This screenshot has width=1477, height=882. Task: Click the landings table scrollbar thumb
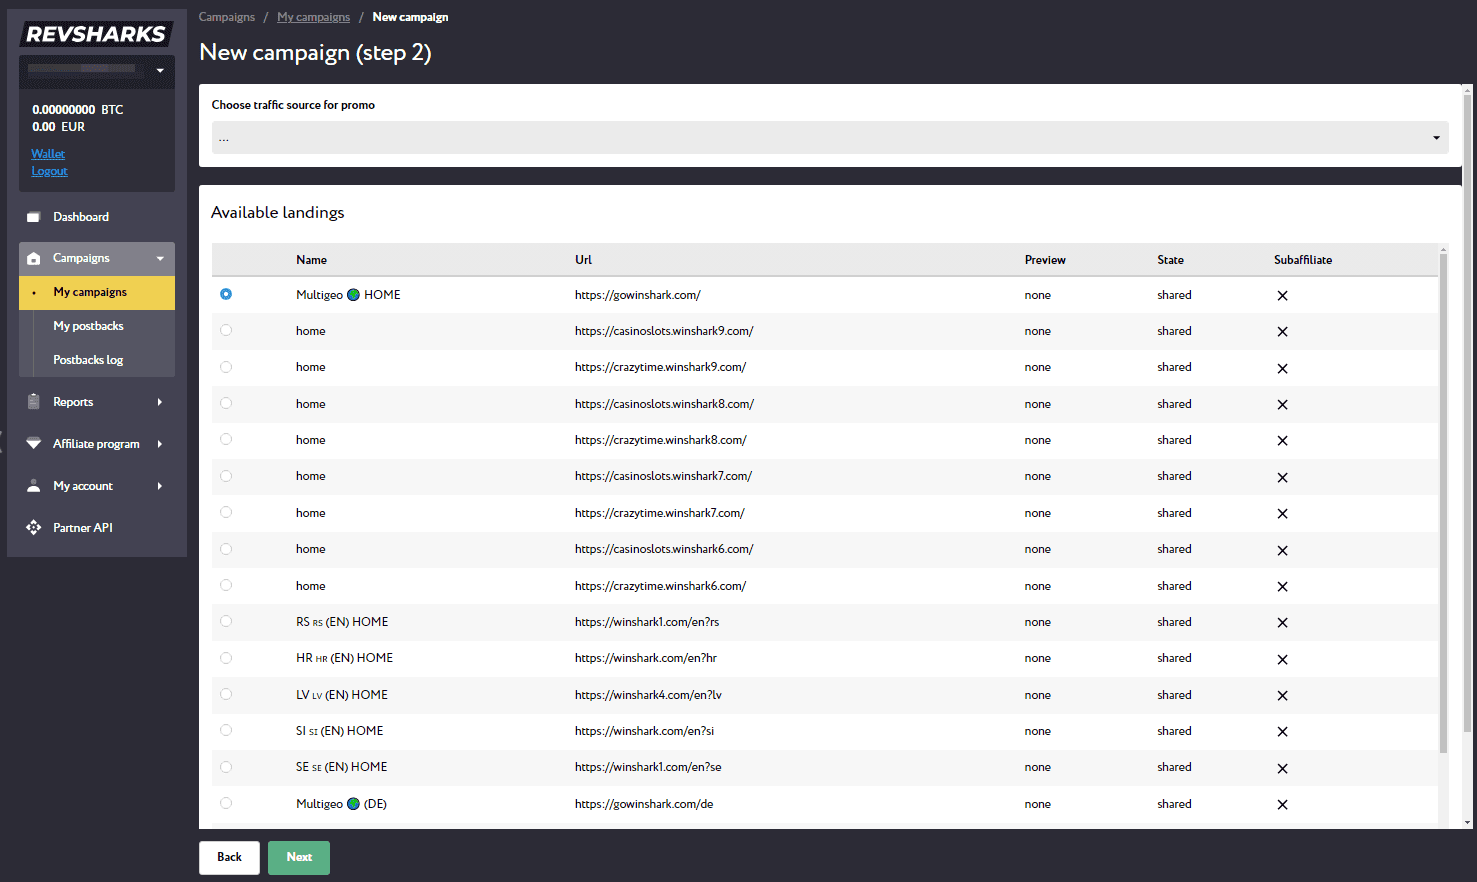[x=1443, y=503]
